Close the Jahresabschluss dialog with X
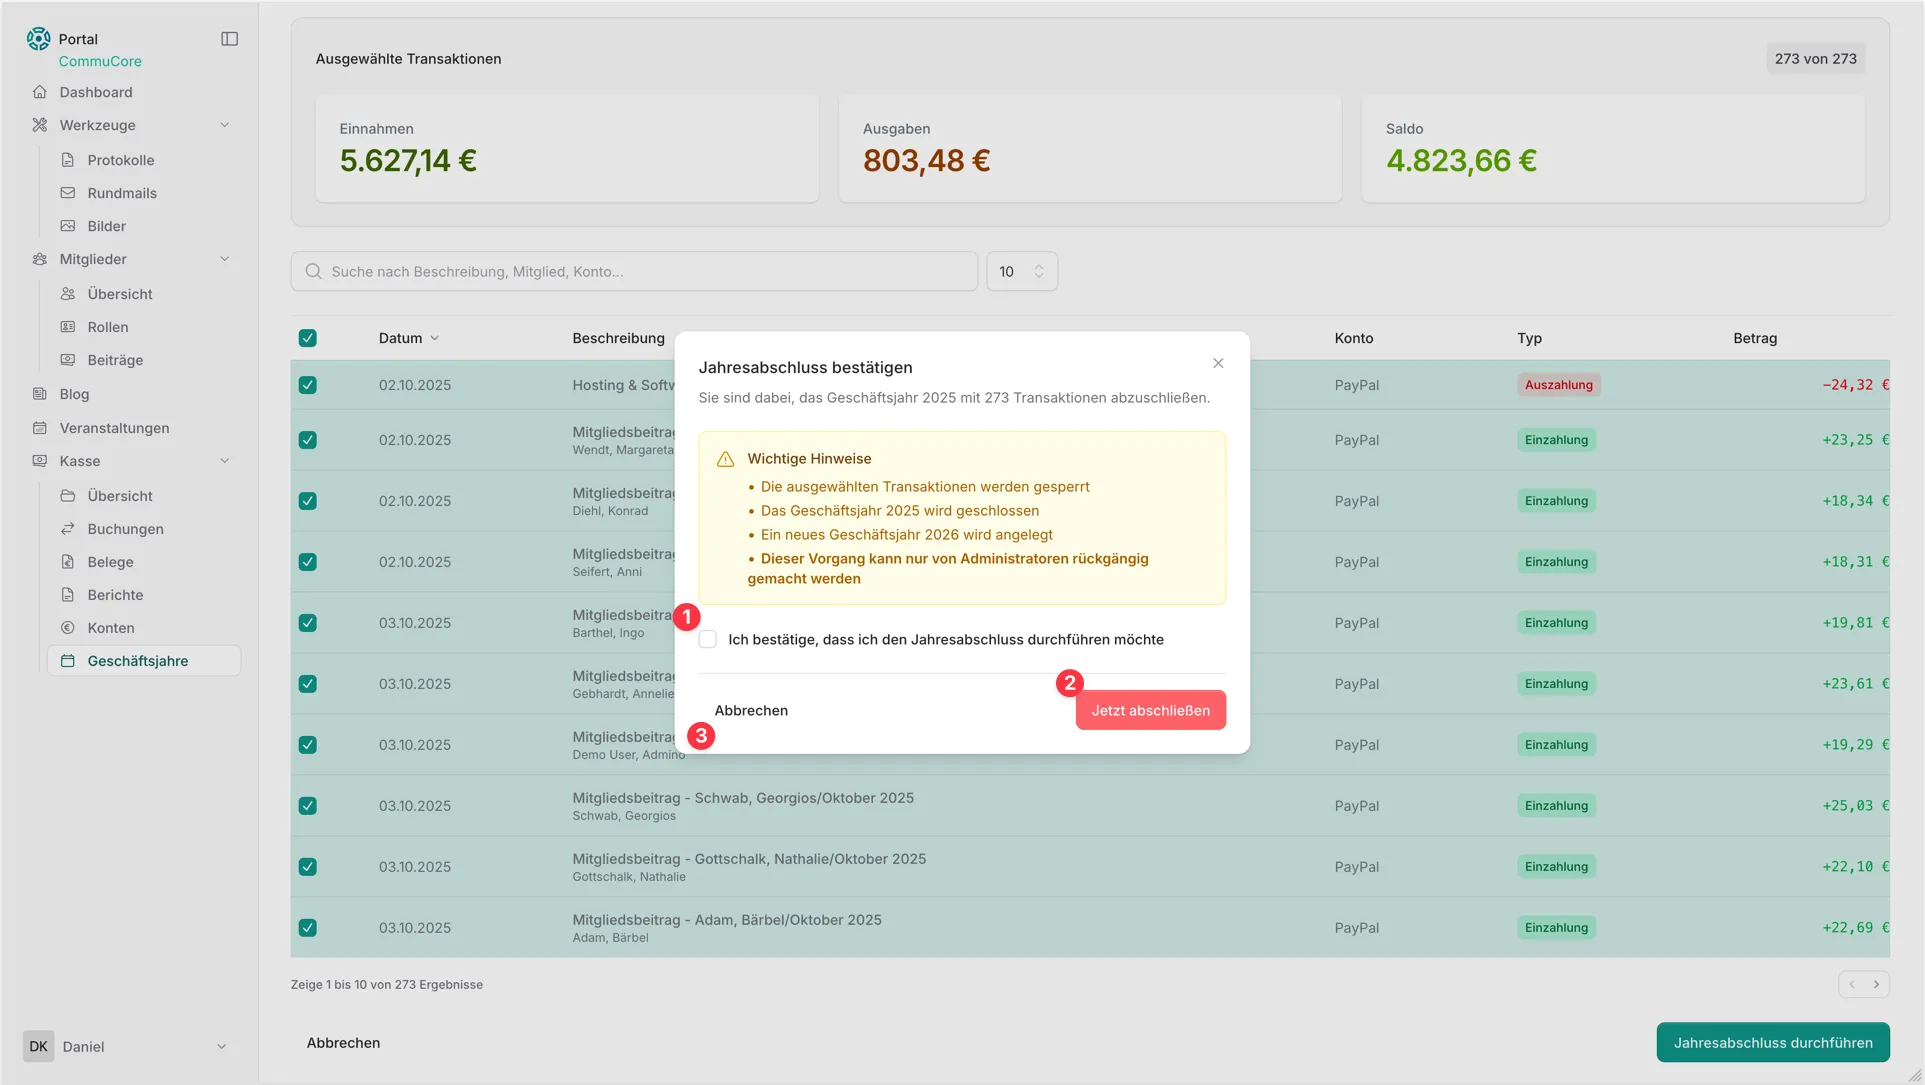This screenshot has width=1925, height=1085. (1217, 364)
